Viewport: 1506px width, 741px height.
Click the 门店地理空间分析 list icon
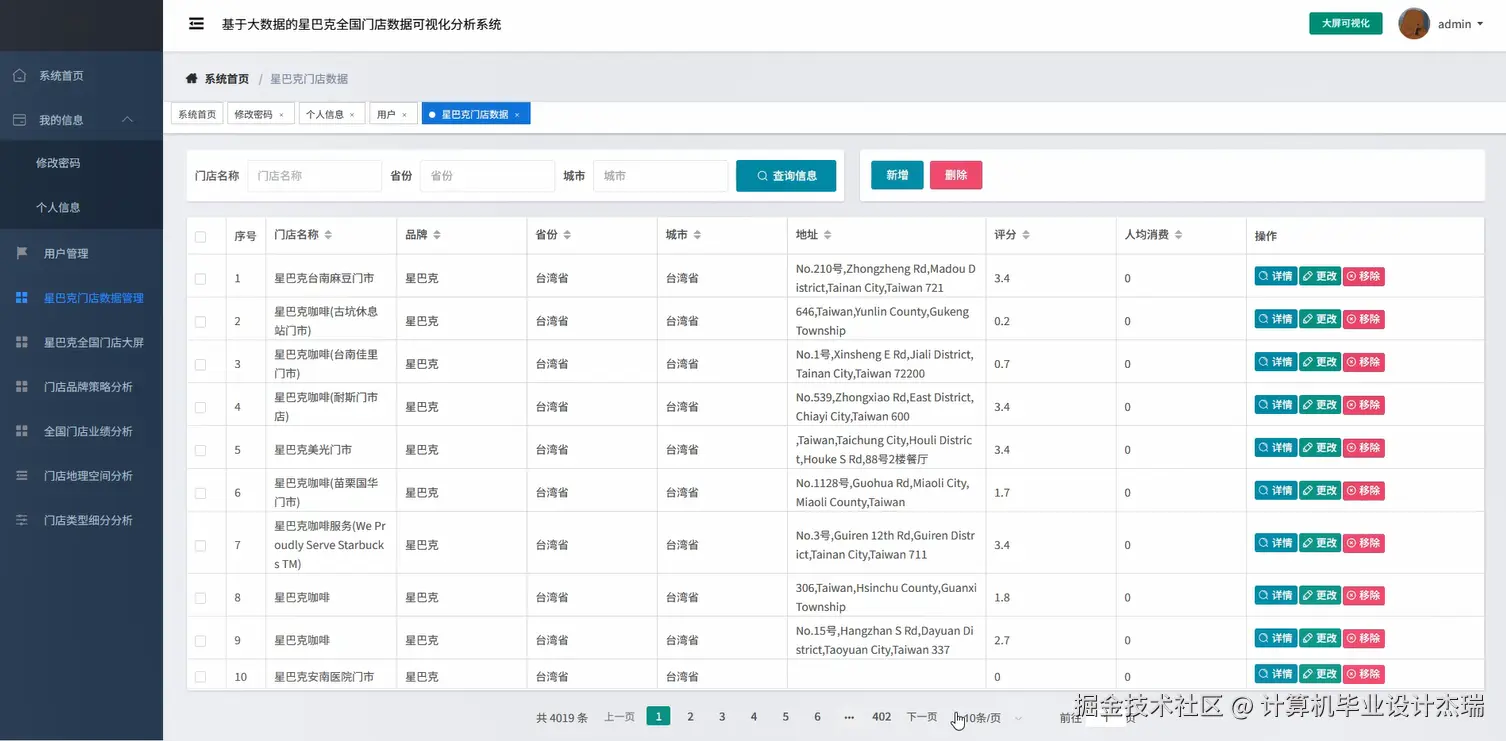tap(22, 476)
